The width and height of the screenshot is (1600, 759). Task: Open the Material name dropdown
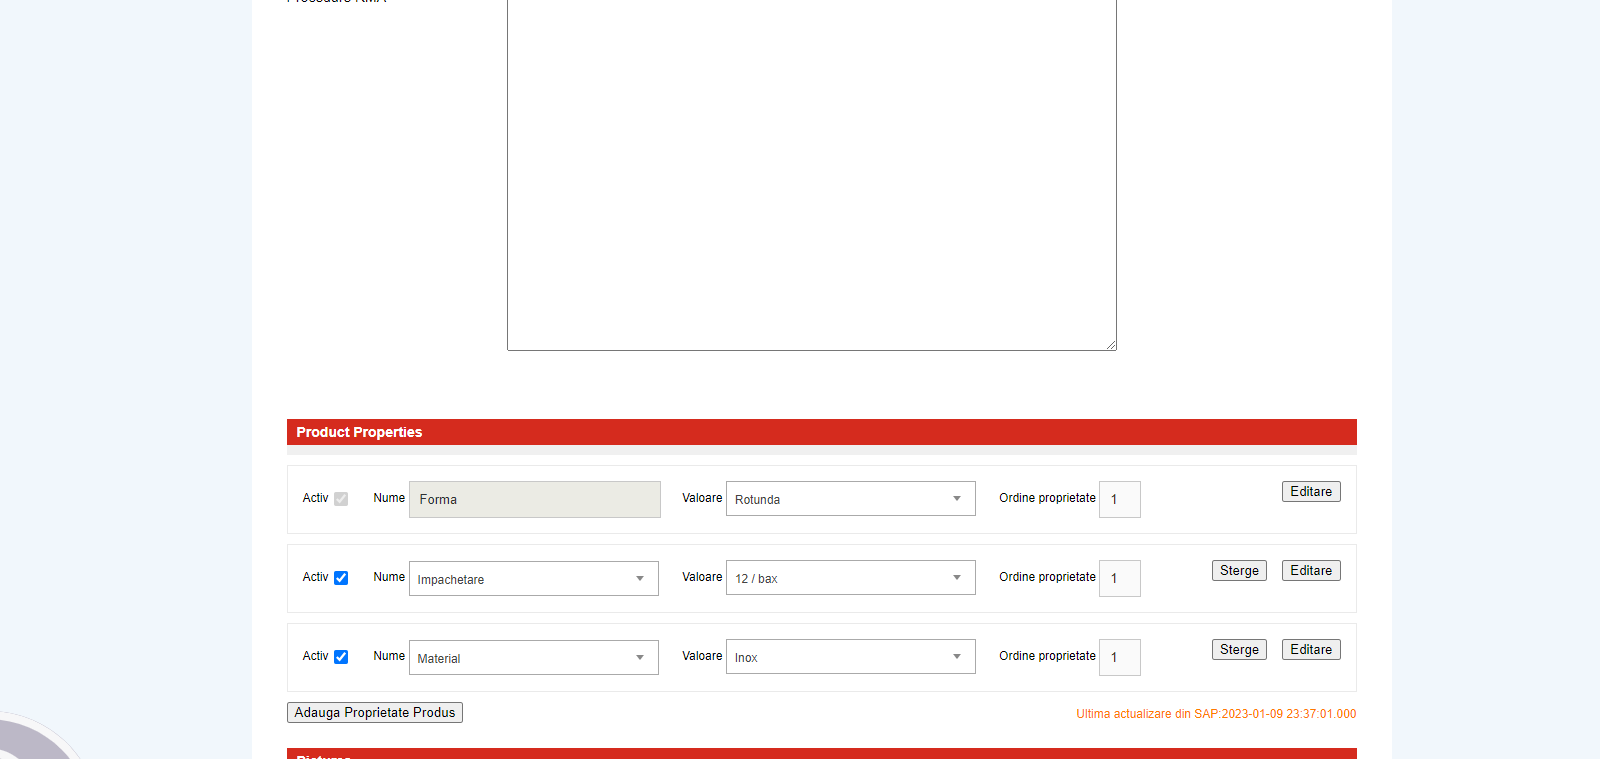[x=533, y=658]
